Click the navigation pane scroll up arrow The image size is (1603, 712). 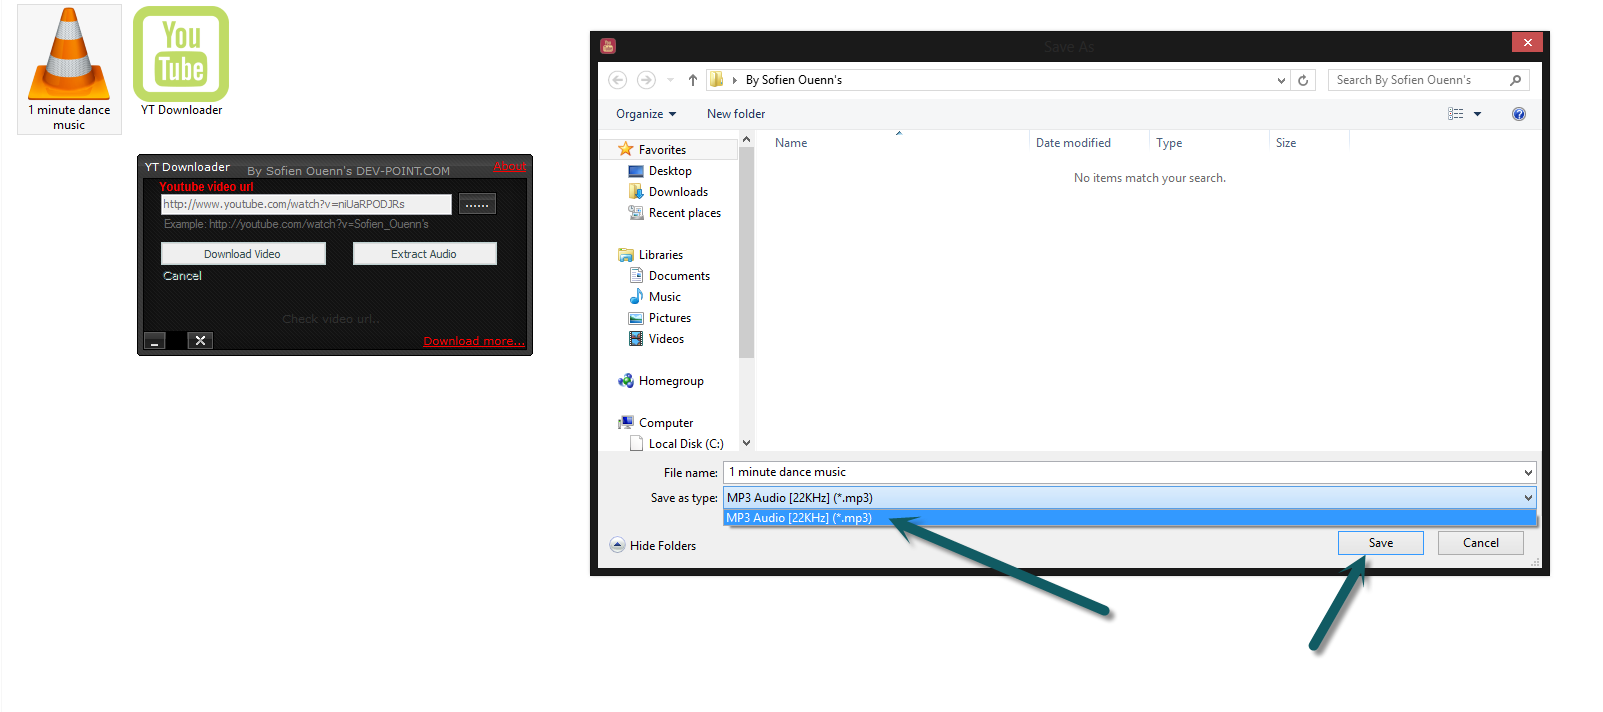coord(746,139)
